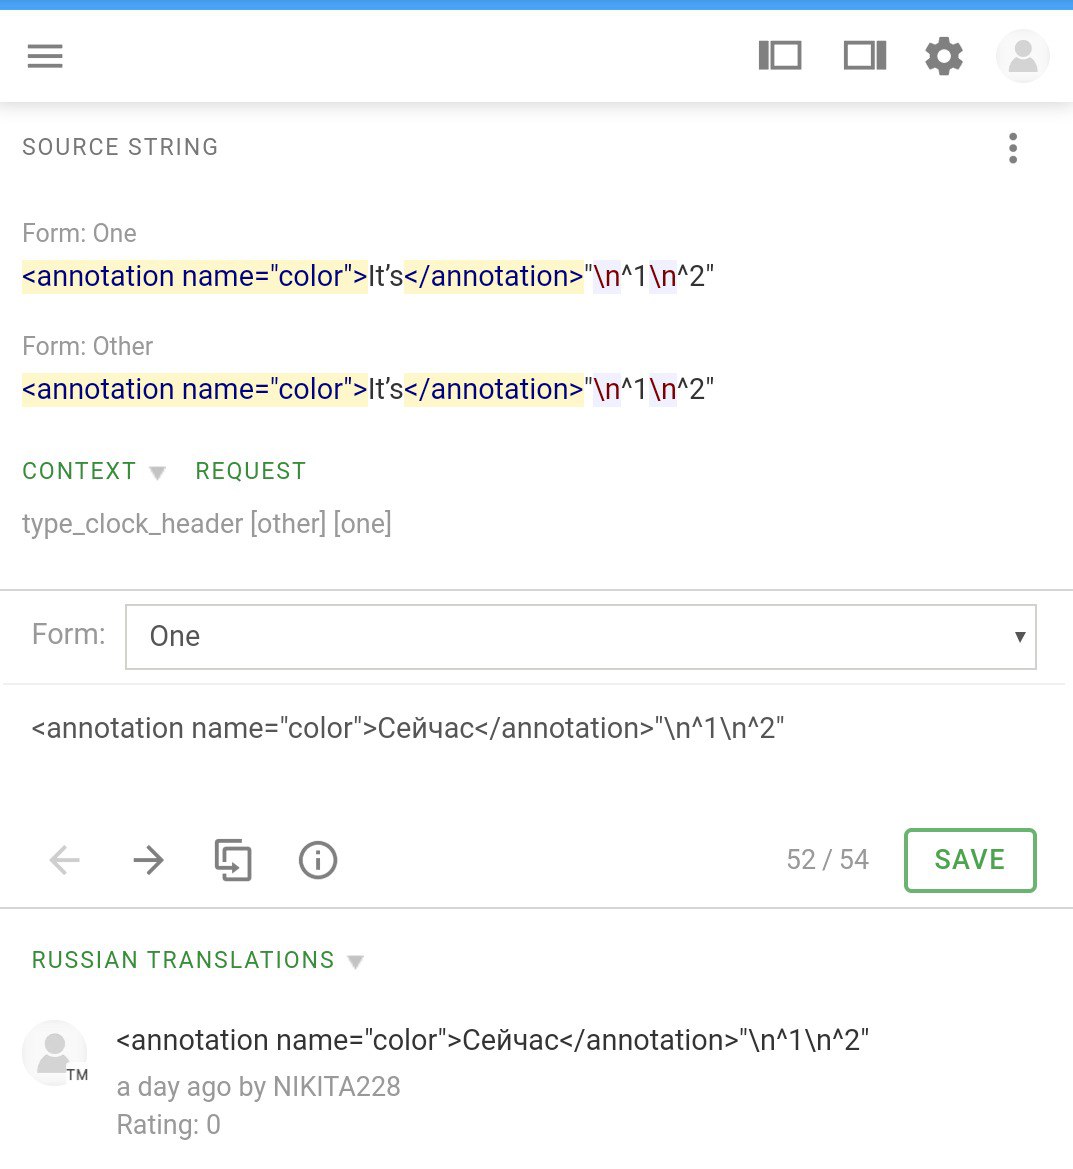Click the RUSSIAN TRANSLATIONS heading
This screenshot has height=1169, width=1073.
click(183, 960)
